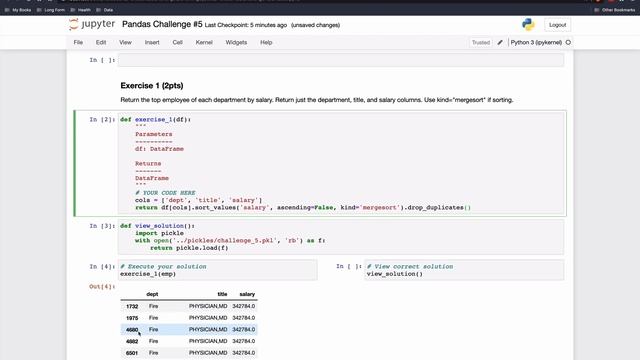Click the title column header

(222, 294)
